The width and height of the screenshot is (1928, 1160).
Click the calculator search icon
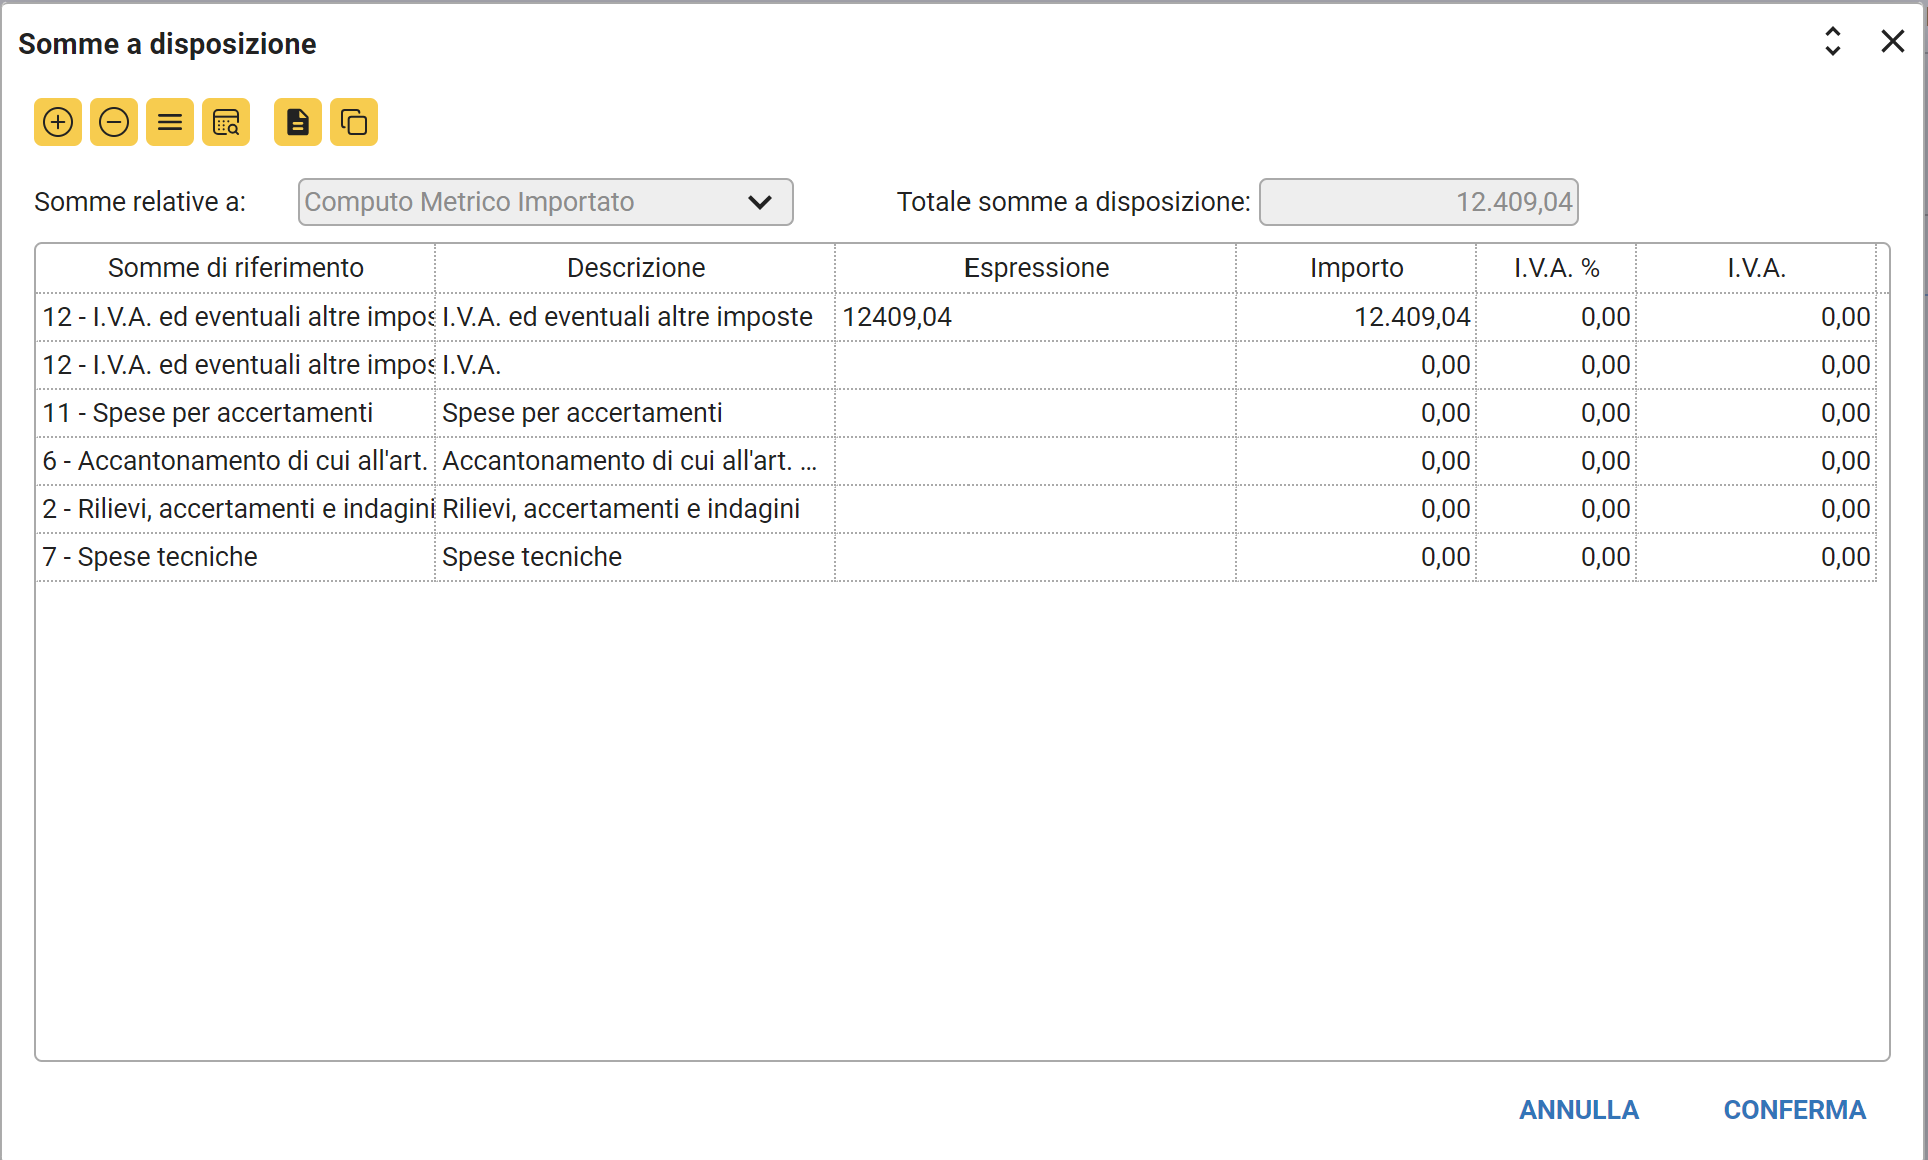pyautogui.click(x=226, y=122)
